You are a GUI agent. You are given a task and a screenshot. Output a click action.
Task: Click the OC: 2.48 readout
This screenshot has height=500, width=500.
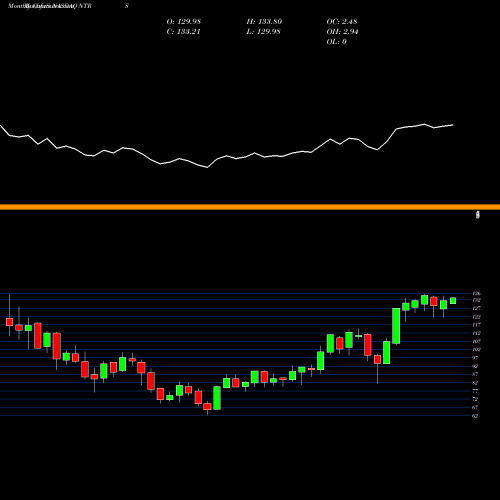(x=342, y=22)
